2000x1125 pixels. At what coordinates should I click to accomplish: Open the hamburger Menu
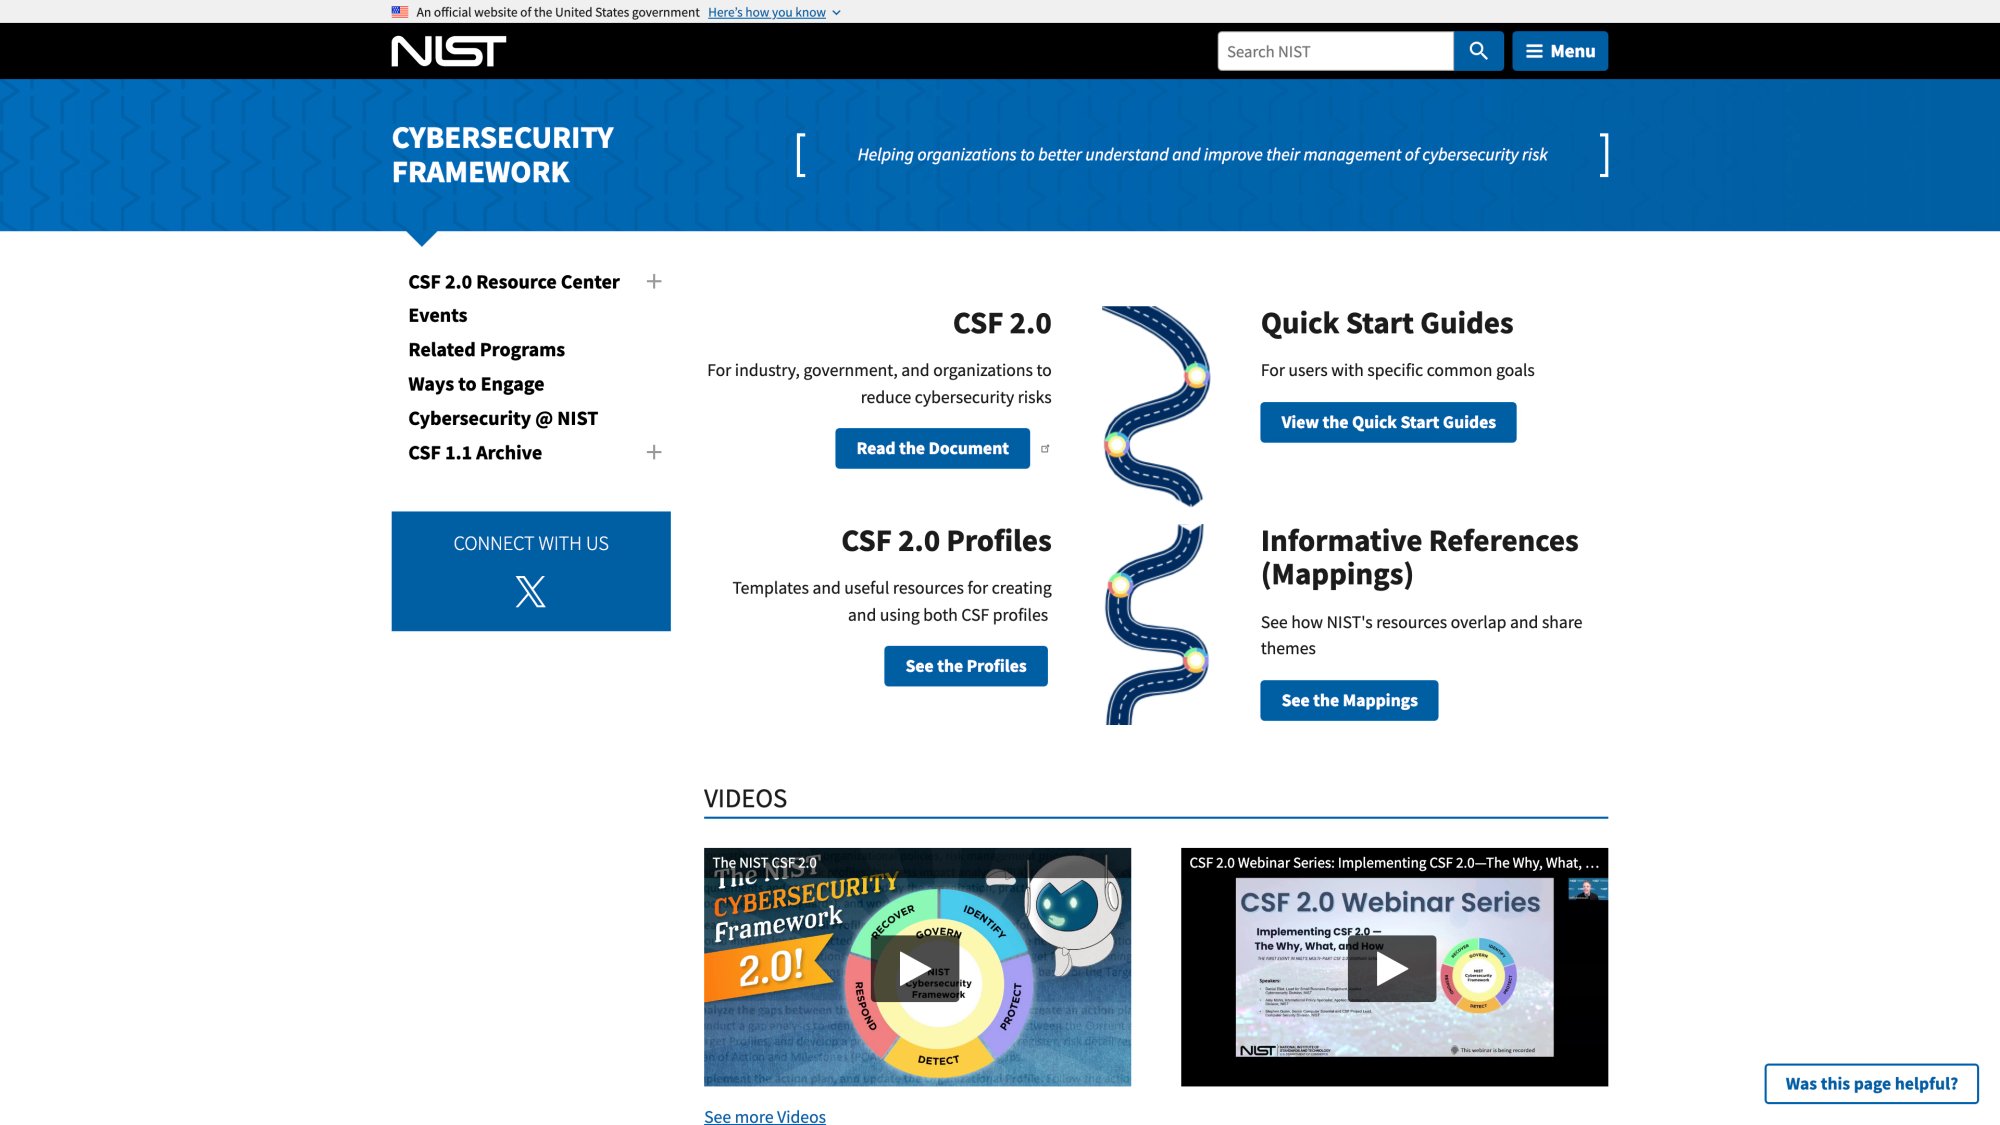(x=1560, y=51)
